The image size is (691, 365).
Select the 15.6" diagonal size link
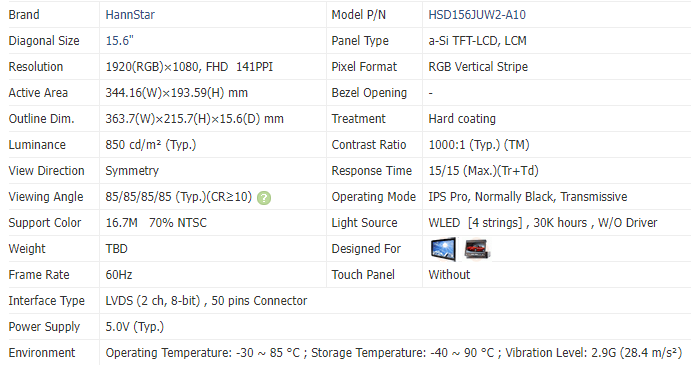(x=119, y=41)
